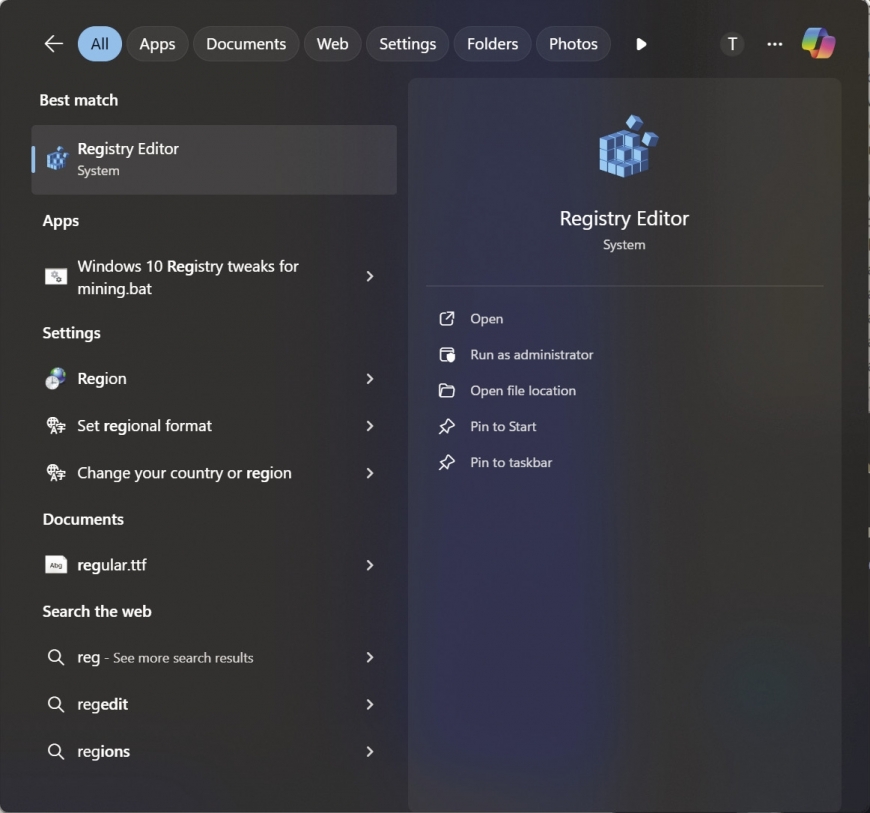This screenshot has height=813, width=870.
Task: Switch to the Settings filter tab
Action: click(408, 44)
